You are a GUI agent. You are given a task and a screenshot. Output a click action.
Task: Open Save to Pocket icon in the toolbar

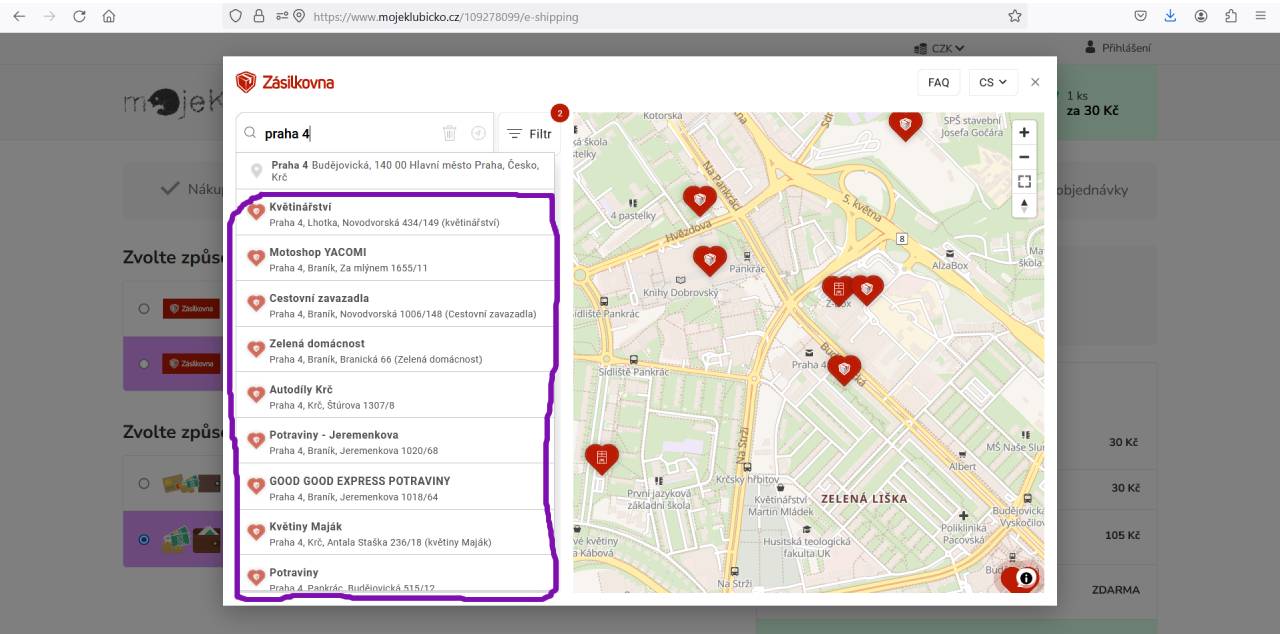(x=1141, y=16)
